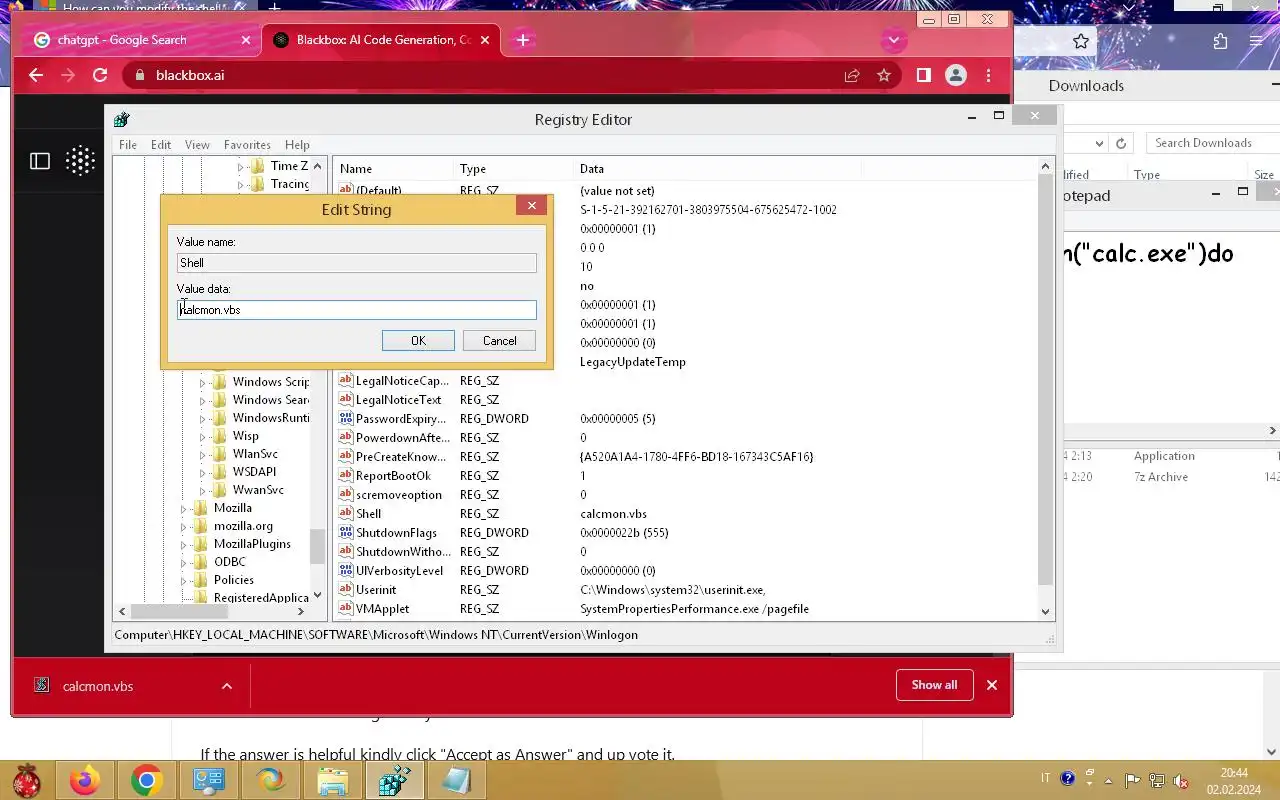Select the PreCreateKnownFolders value icon
The image size is (1280, 800).
pyautogui.click(x=346, y=457)
